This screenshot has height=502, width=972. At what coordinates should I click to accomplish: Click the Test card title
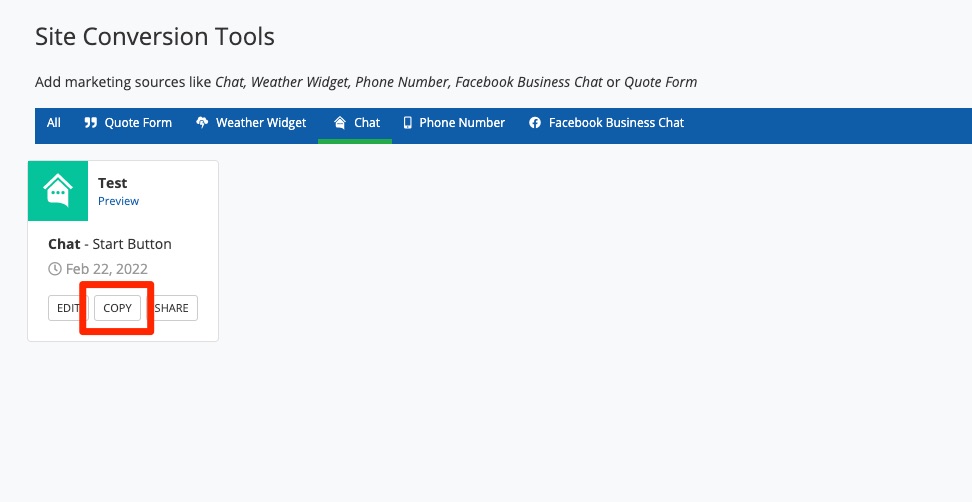[x=112, y=183]
